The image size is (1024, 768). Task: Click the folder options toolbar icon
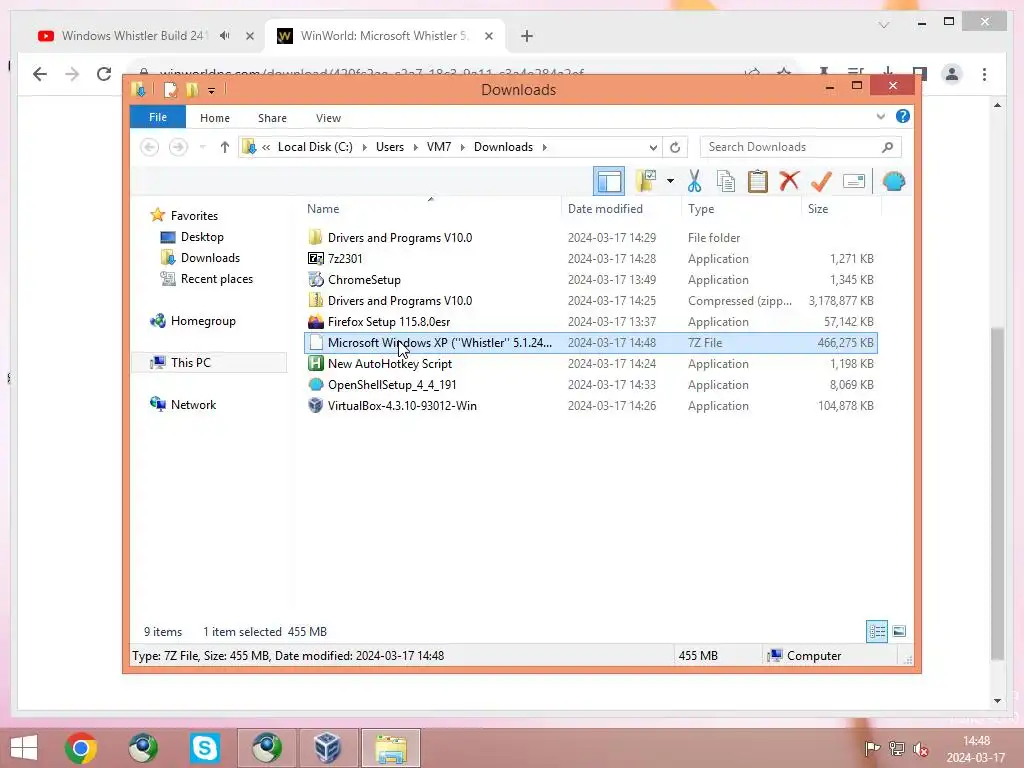[x=647, y=181]
